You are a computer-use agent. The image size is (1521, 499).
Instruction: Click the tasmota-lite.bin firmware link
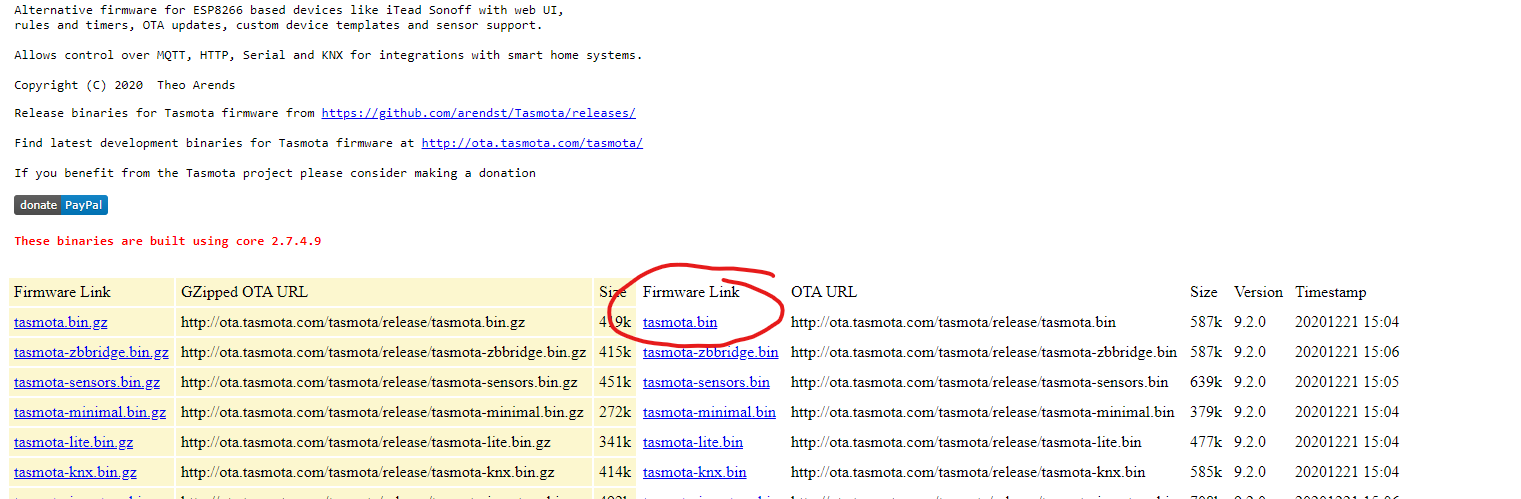(693, 442)
